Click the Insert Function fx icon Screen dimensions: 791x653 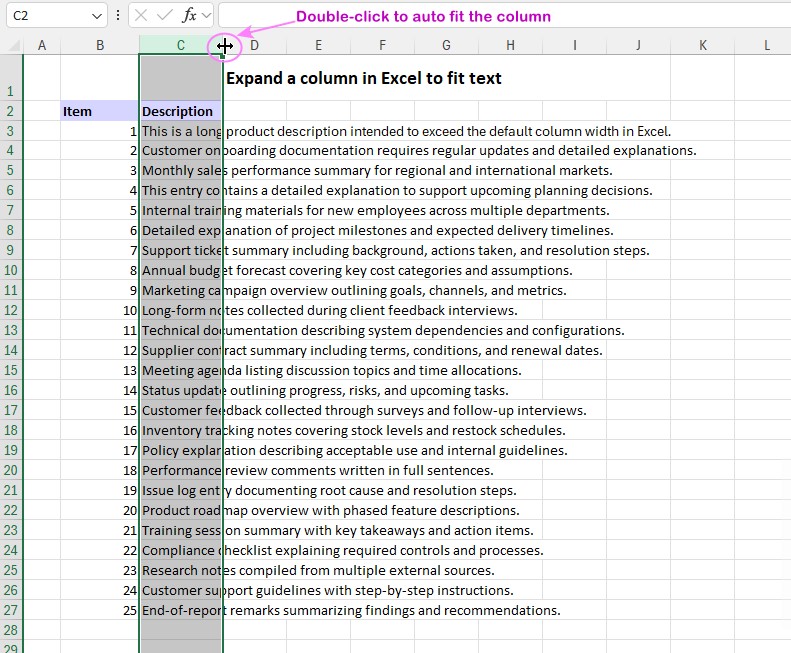[189, 16]
